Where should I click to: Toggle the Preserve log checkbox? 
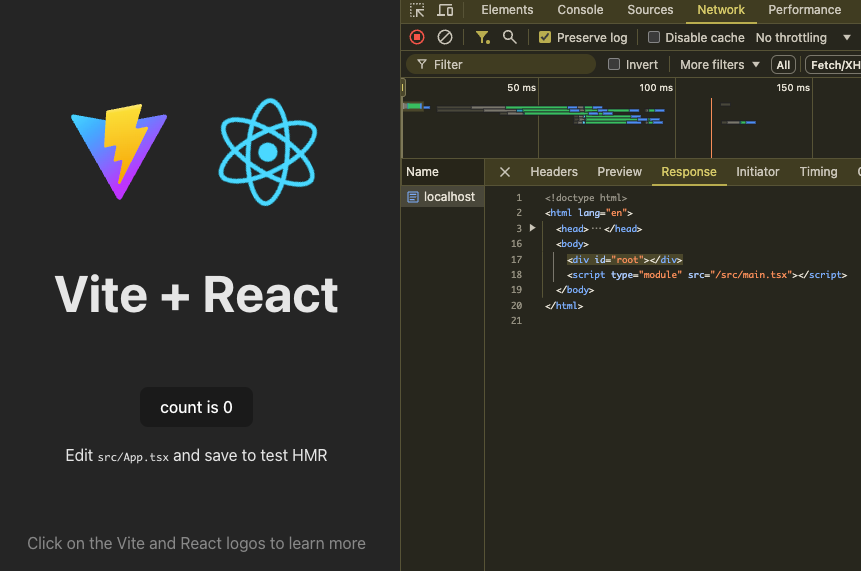(x=545, y=37)
